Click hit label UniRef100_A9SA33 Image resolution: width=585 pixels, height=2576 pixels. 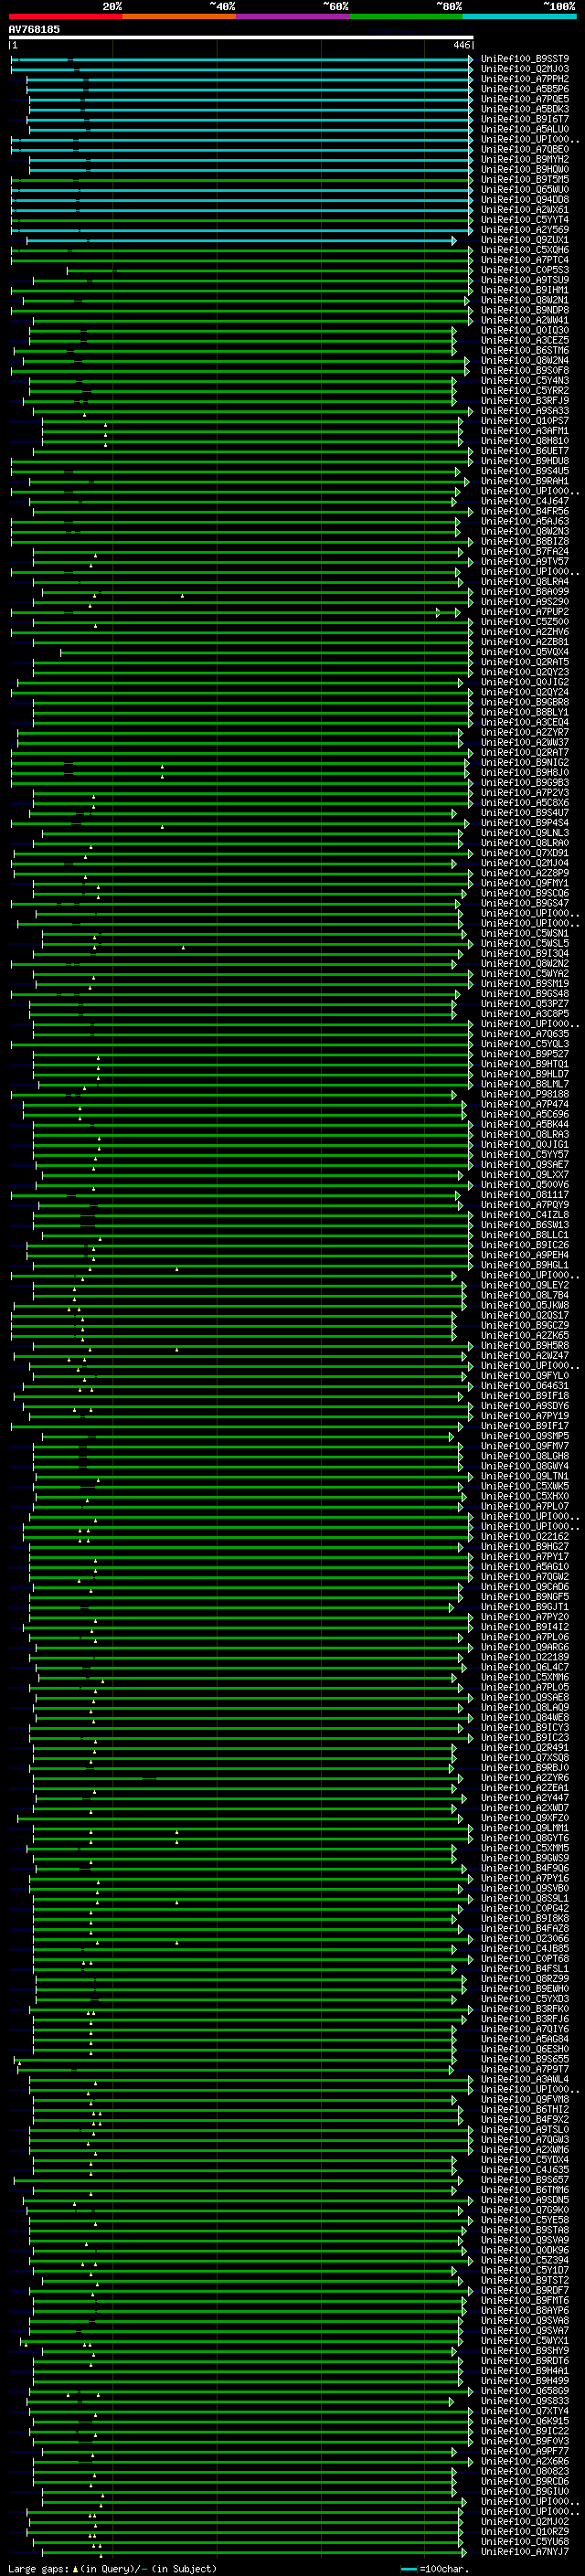[525, 410]
